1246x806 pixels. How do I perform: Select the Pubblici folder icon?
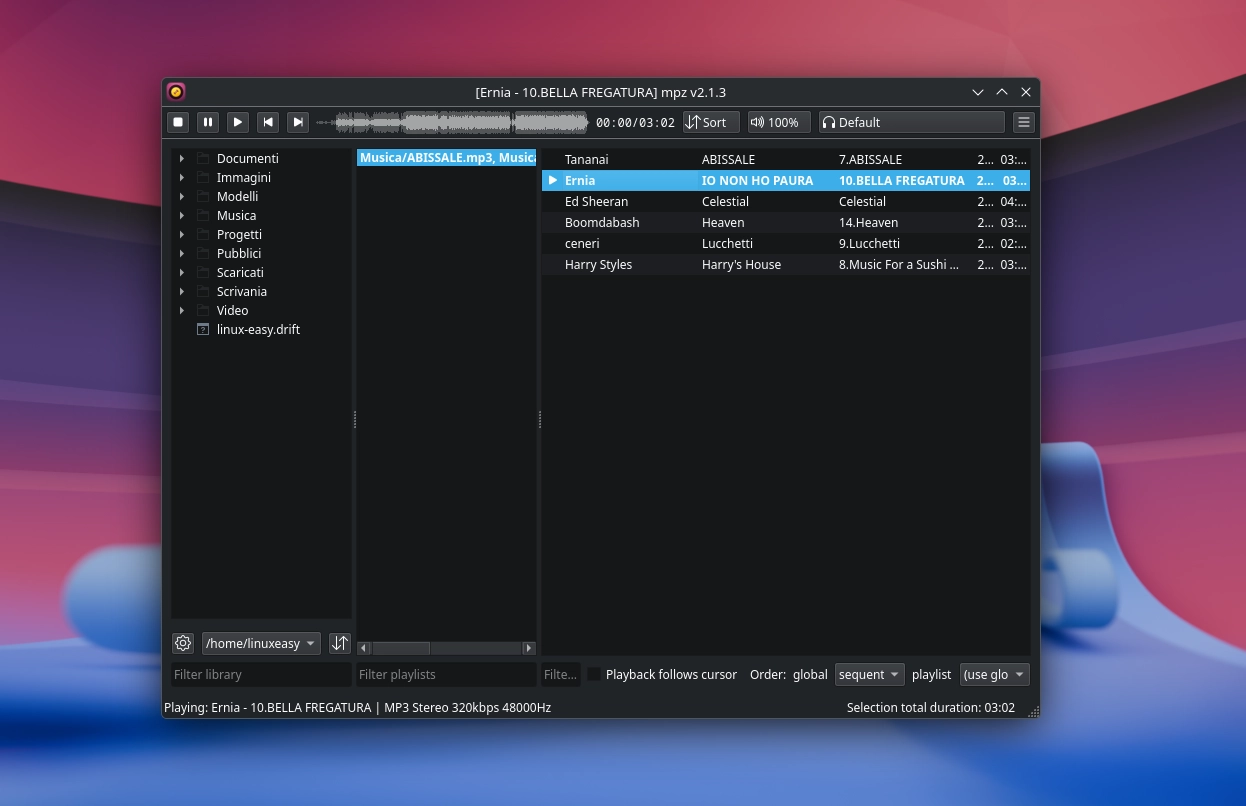(203, 253)
